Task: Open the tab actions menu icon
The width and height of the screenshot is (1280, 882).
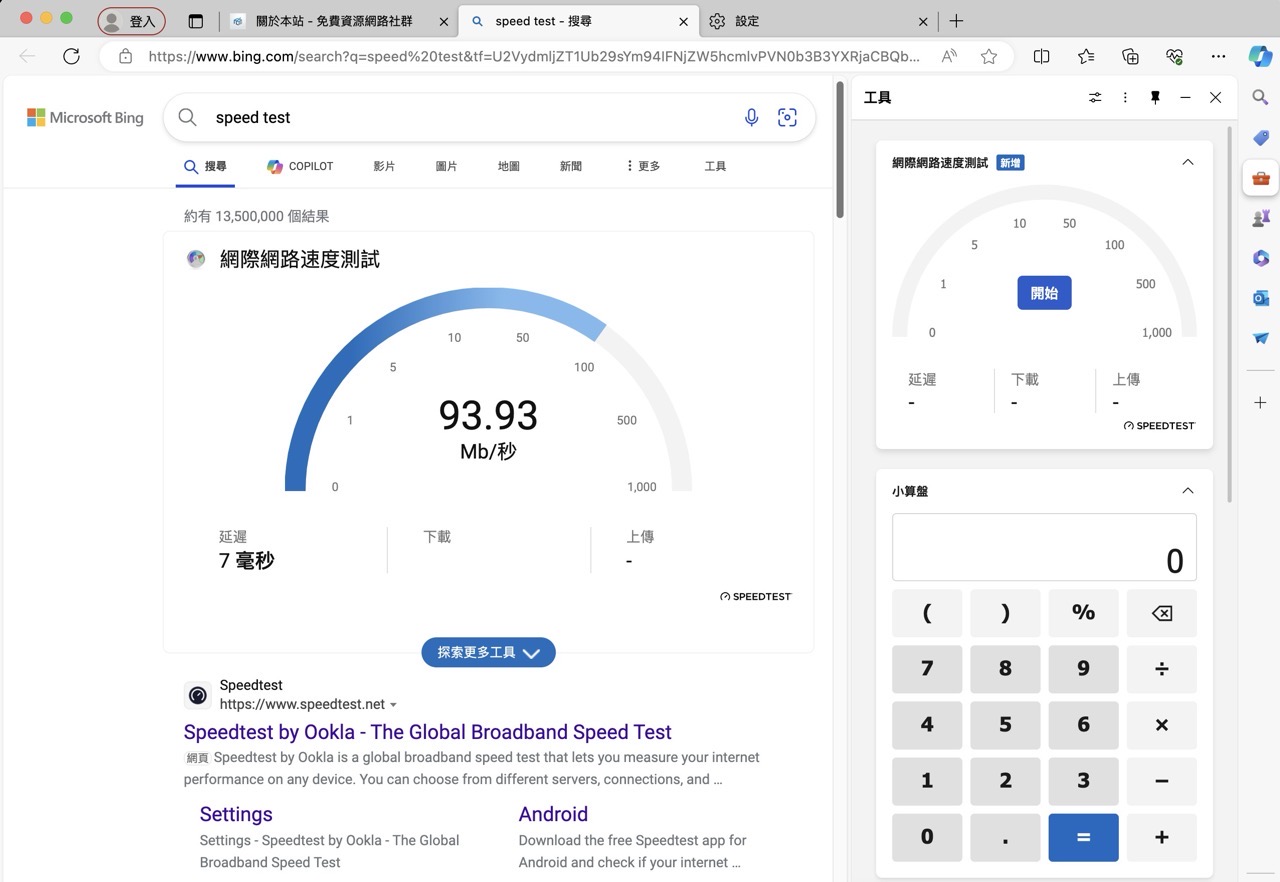Action: 196,21
